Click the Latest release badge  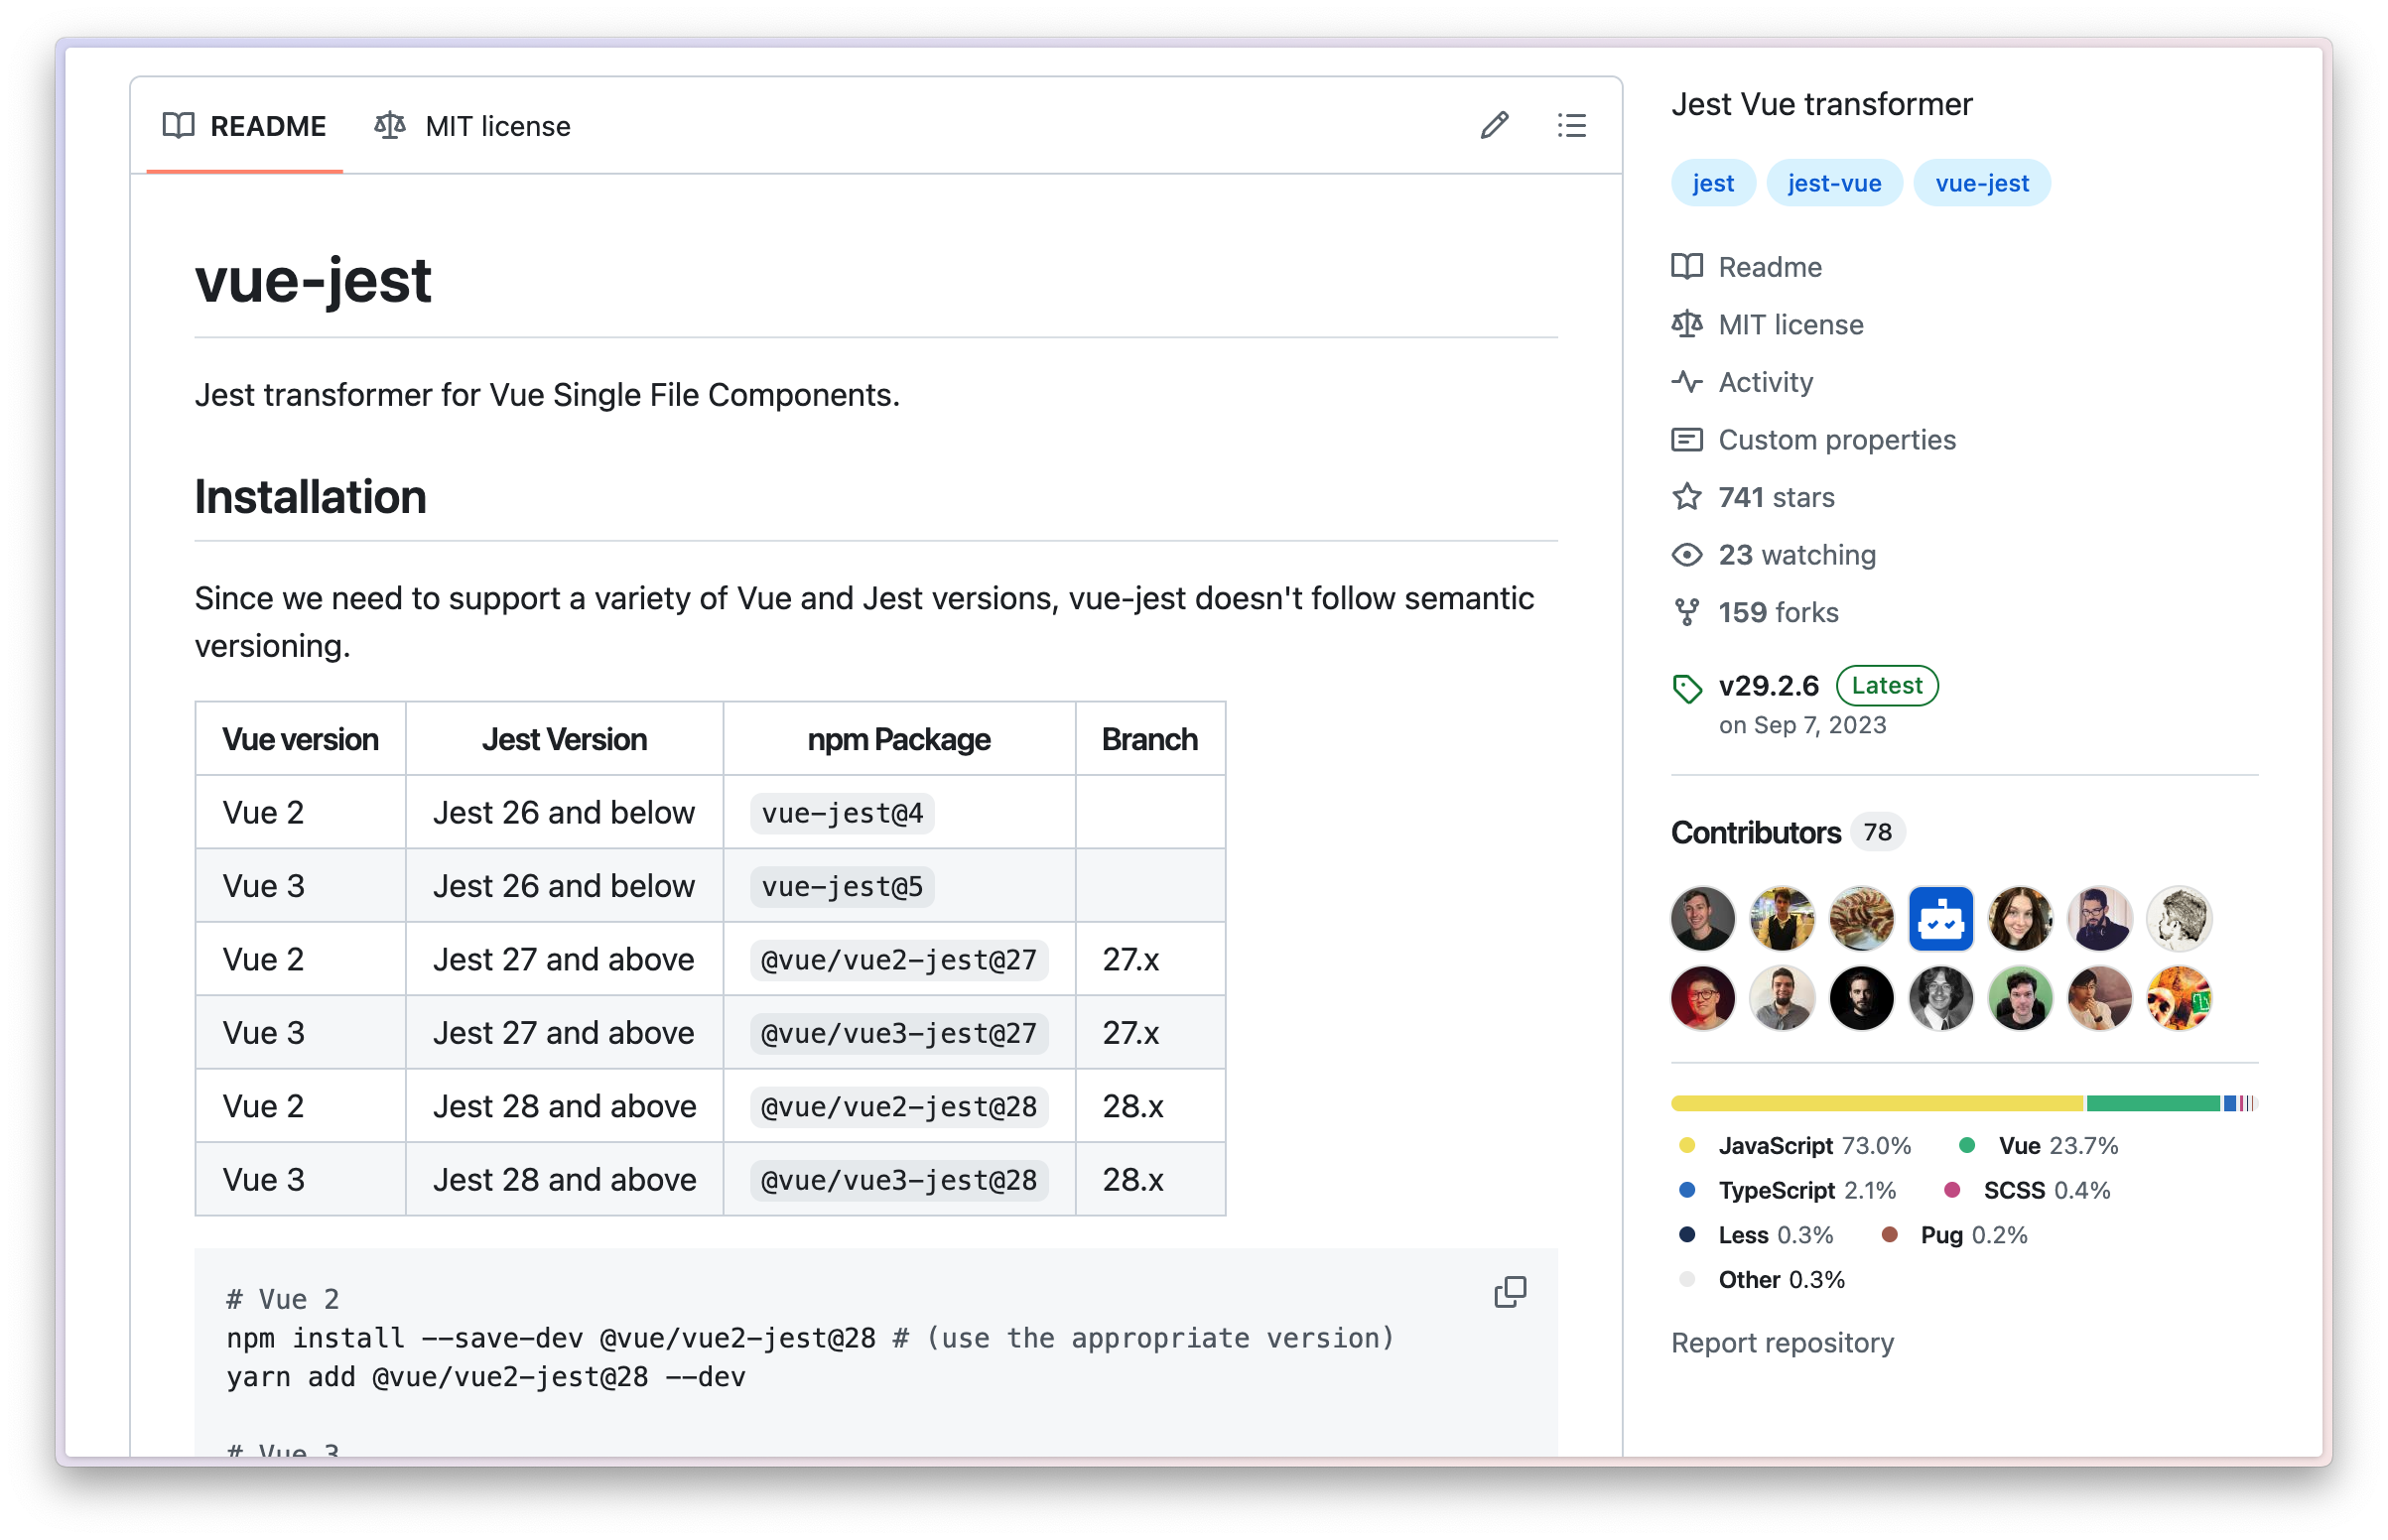pos(1886,685)
